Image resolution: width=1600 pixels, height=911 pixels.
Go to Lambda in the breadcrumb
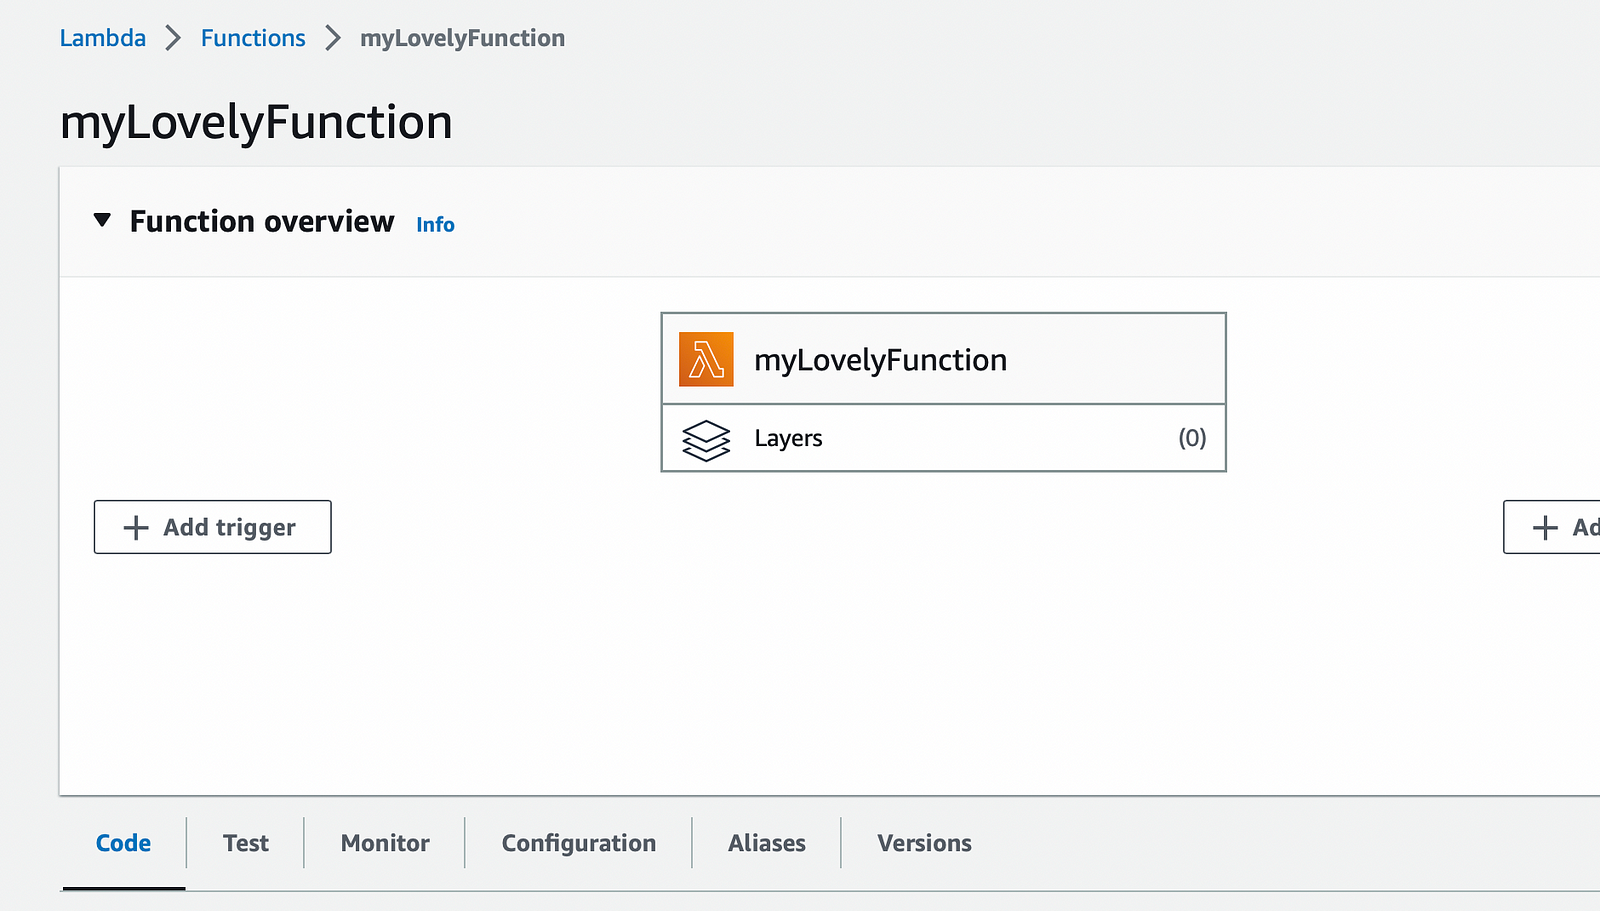coord(102,38)
